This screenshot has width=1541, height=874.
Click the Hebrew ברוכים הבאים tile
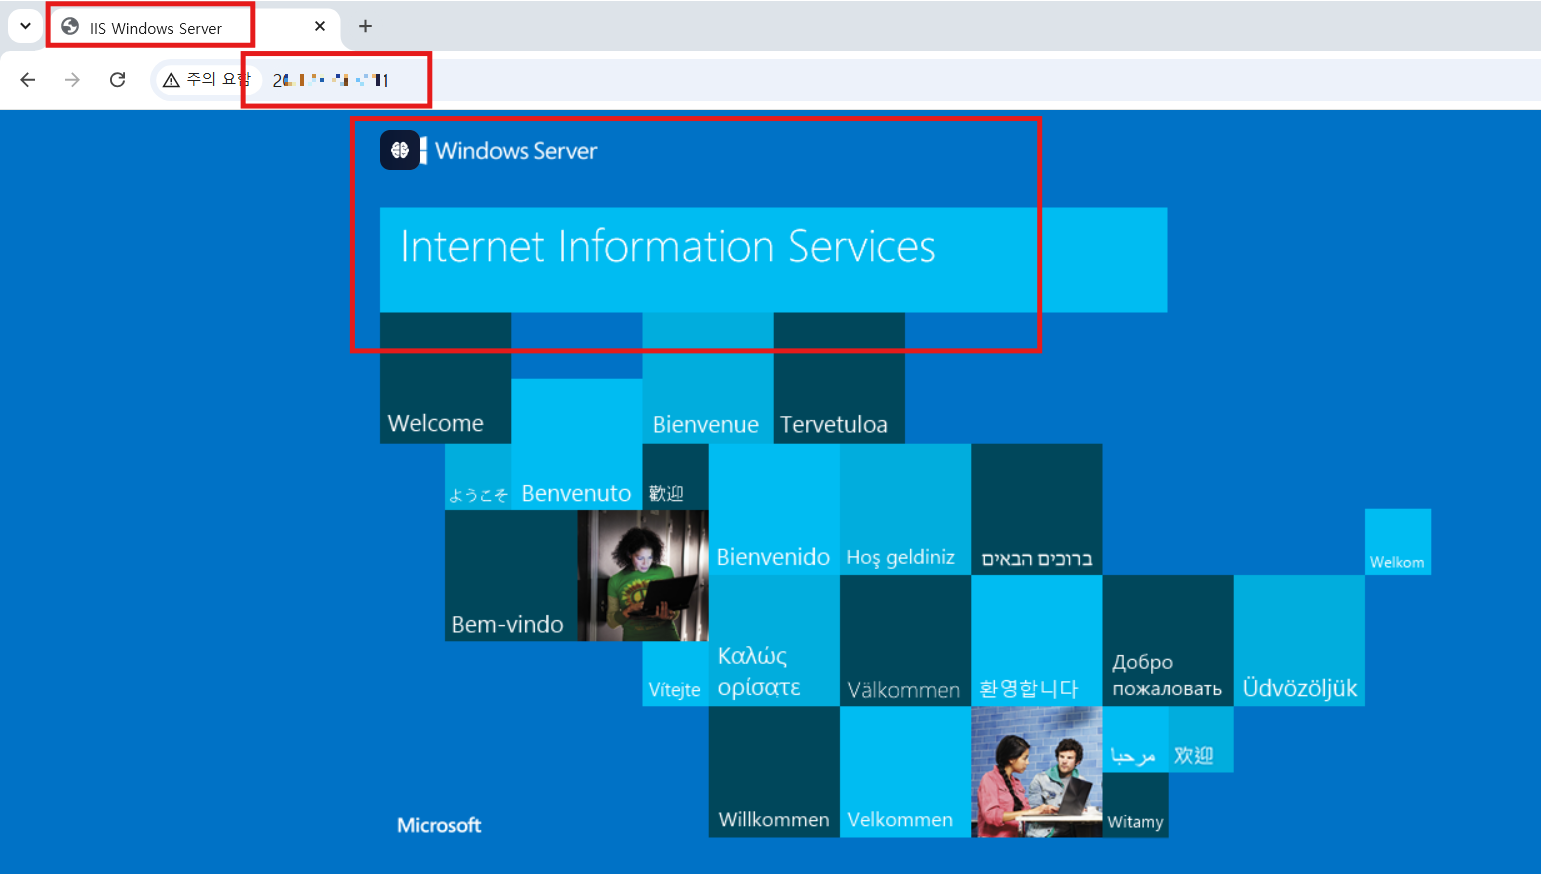[1036, 509]
